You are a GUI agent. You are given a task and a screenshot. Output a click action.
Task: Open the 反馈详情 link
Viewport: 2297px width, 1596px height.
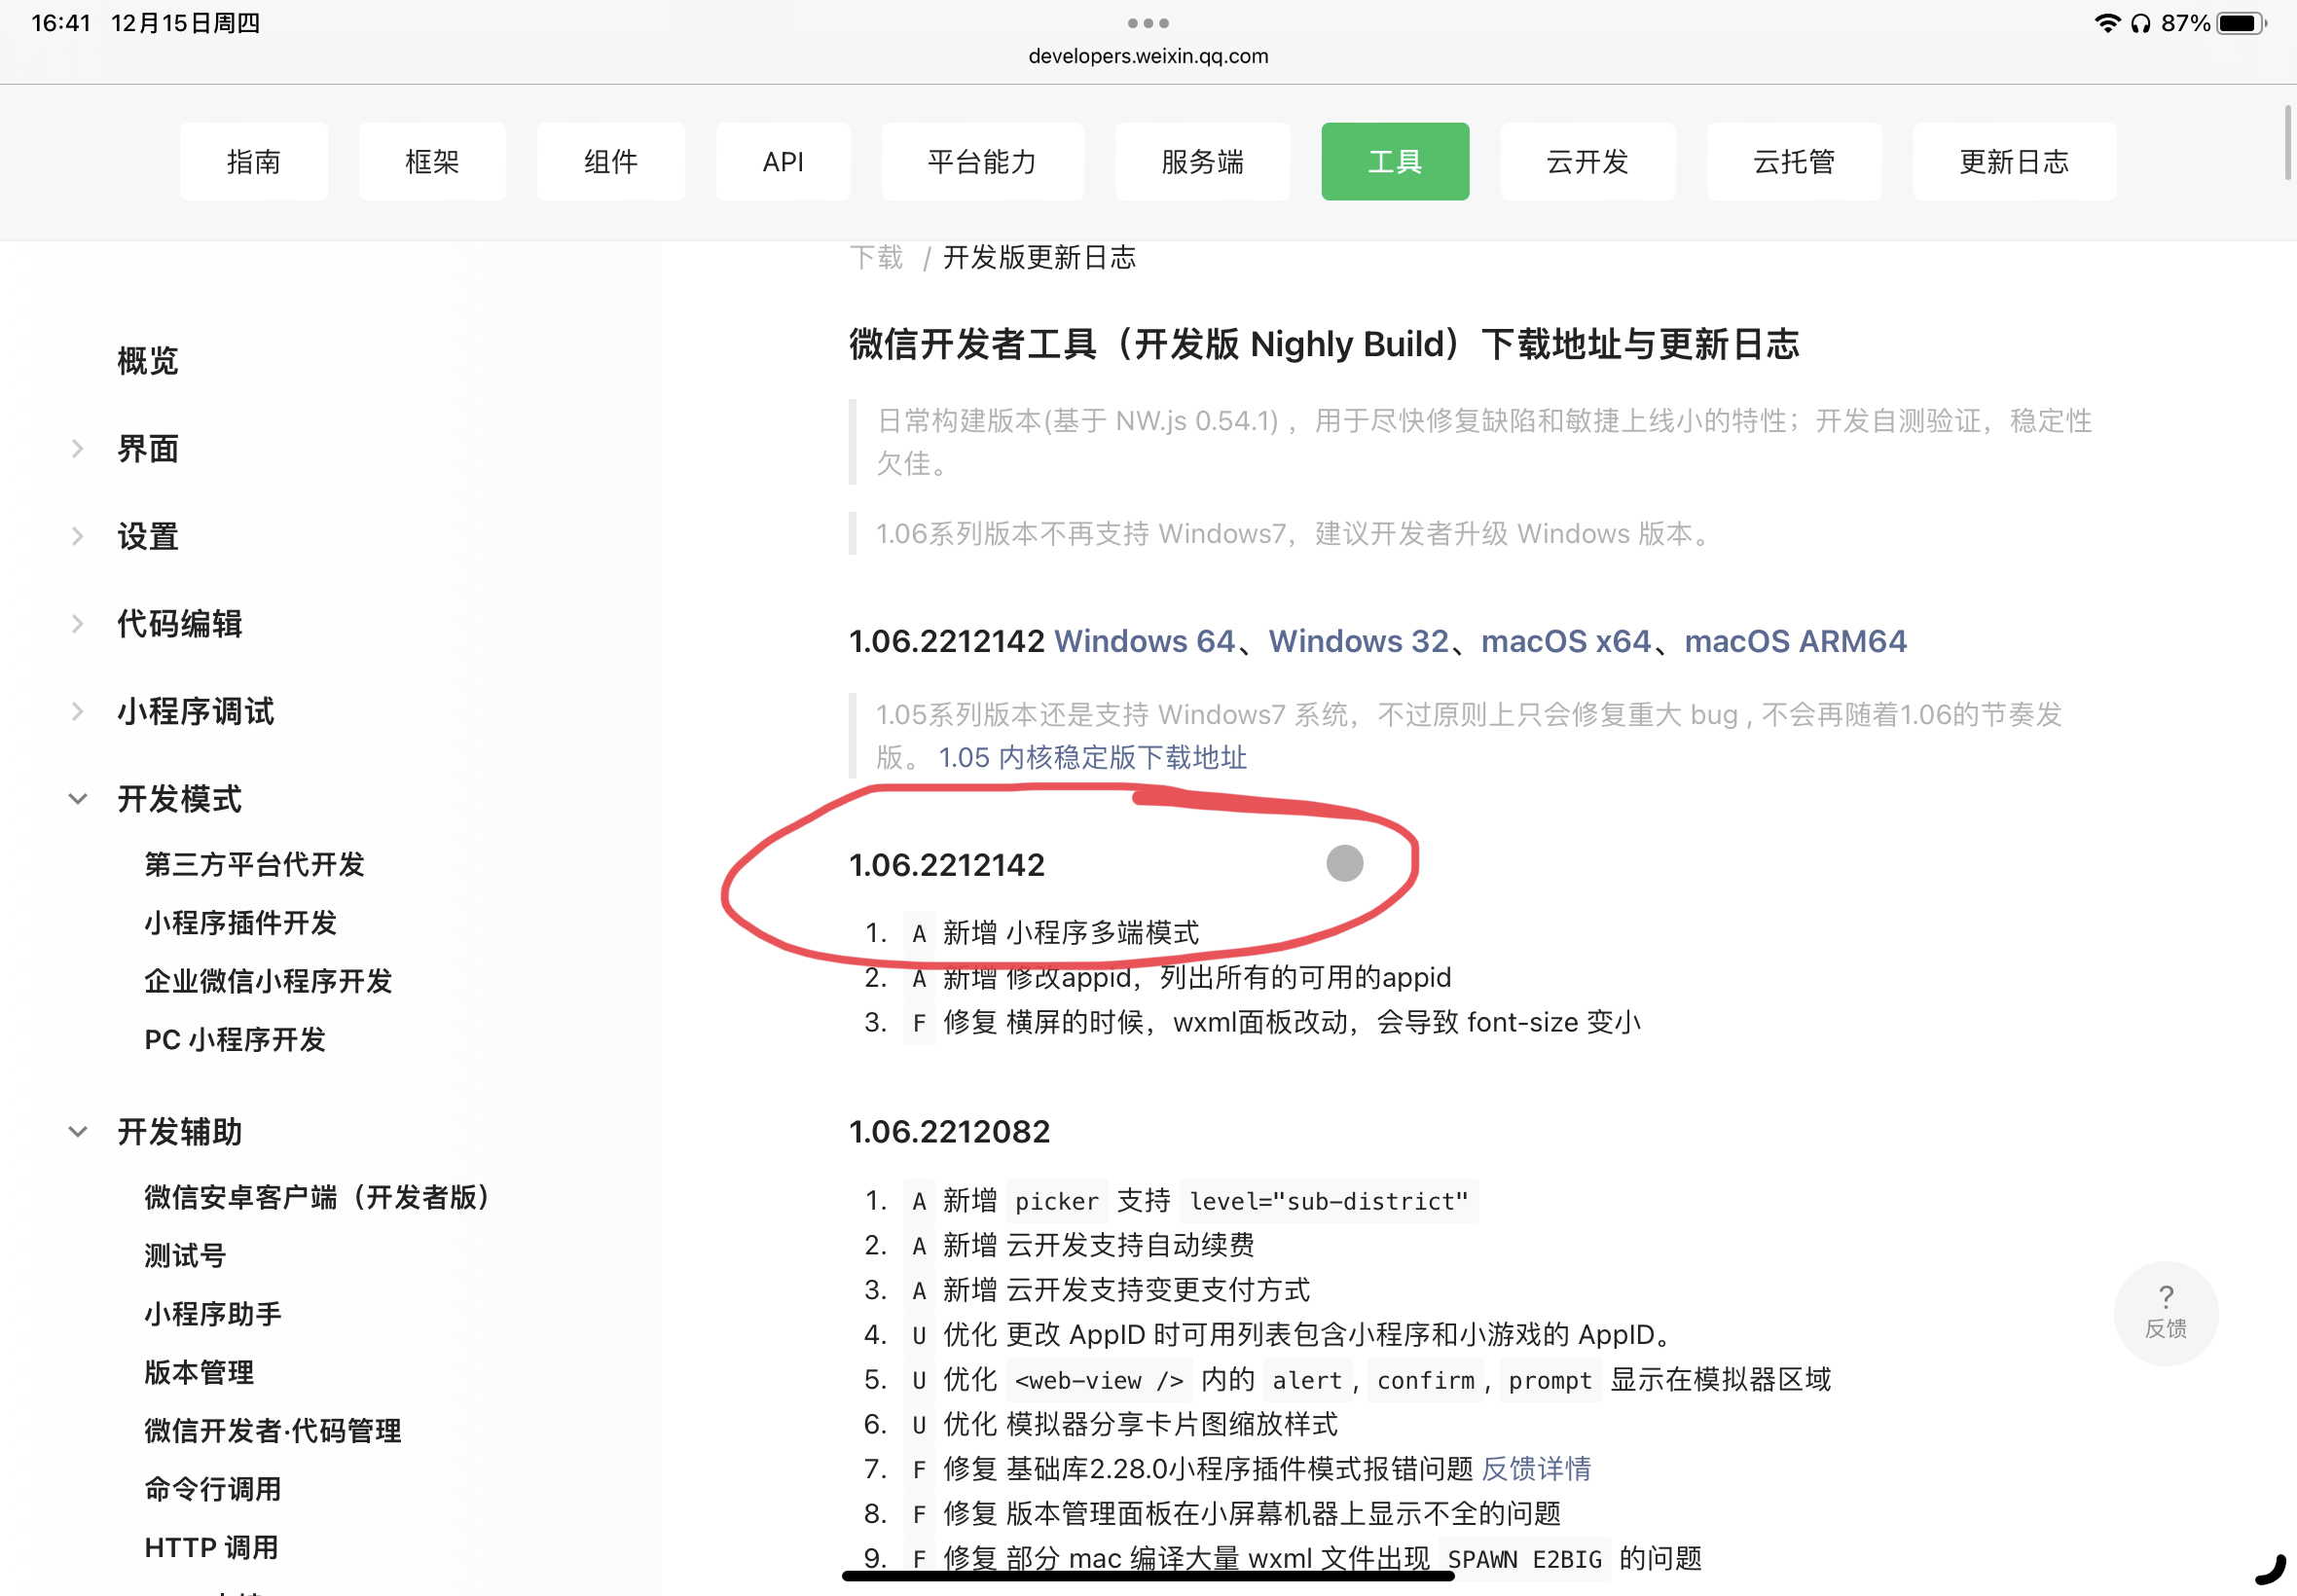(x=1536, y=1469)
